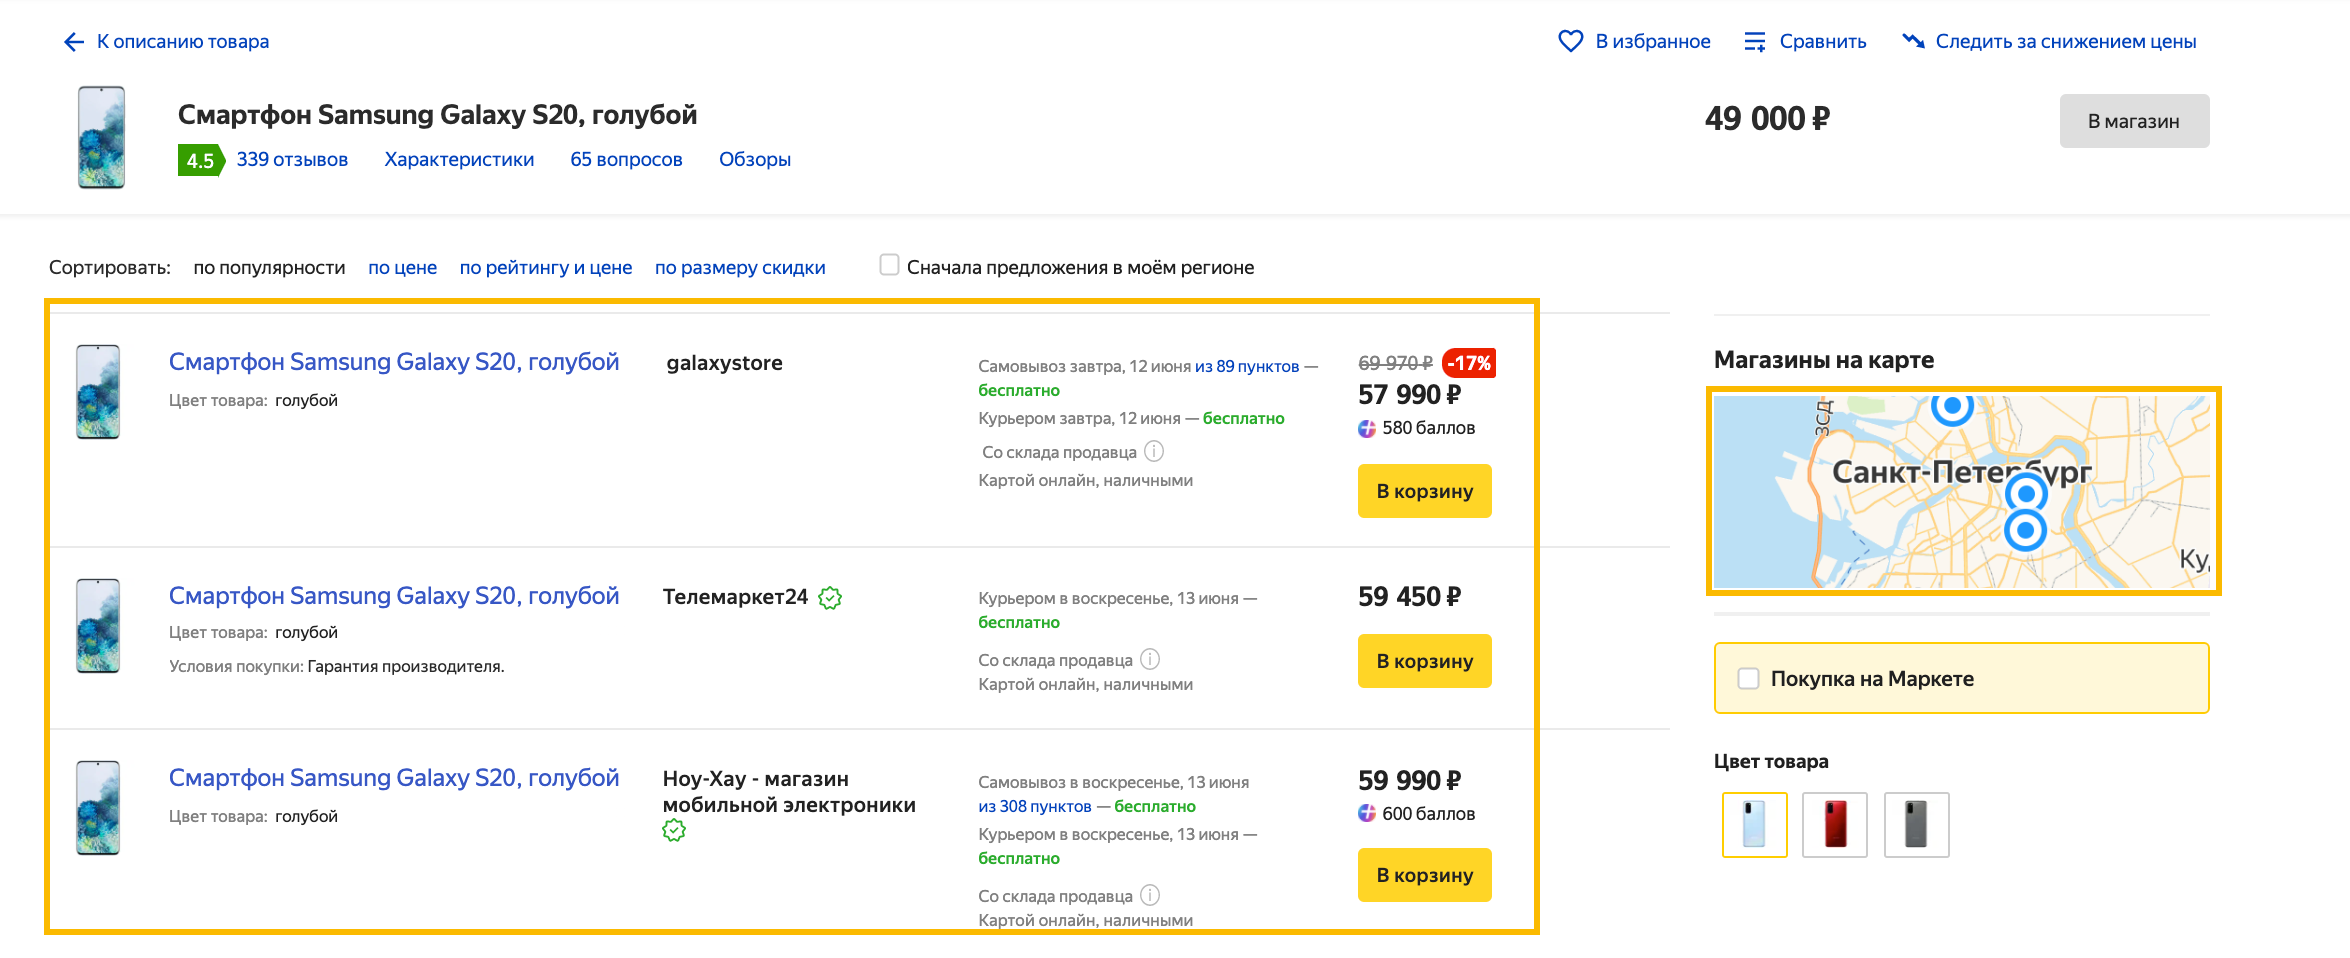Click the bonus points icon beside 600 баллов

coord(1367,814)
